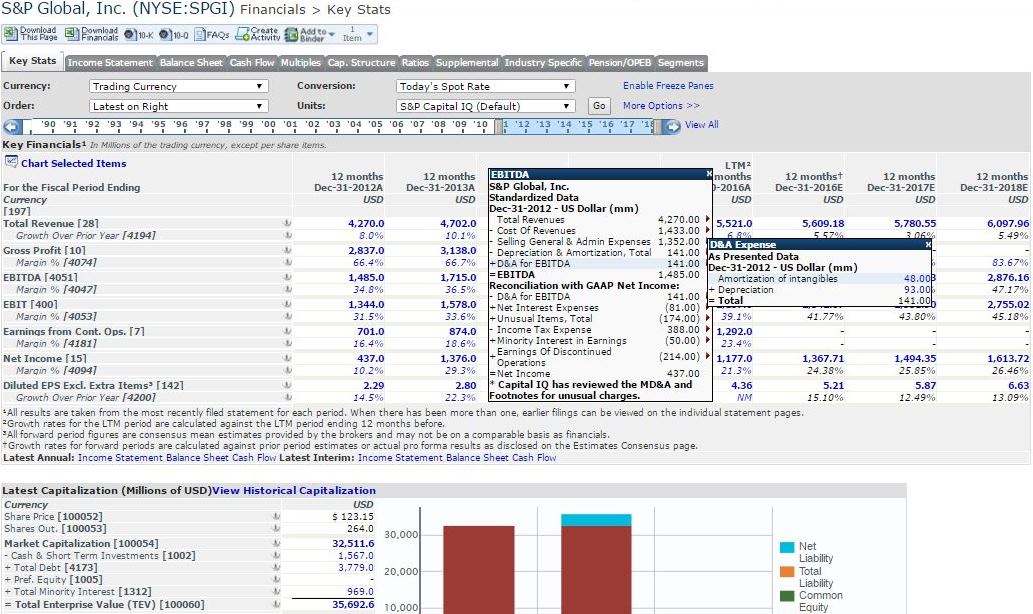Open the 10-Q filing icon
Viewport: 1033px width, 614px height.
165,34
